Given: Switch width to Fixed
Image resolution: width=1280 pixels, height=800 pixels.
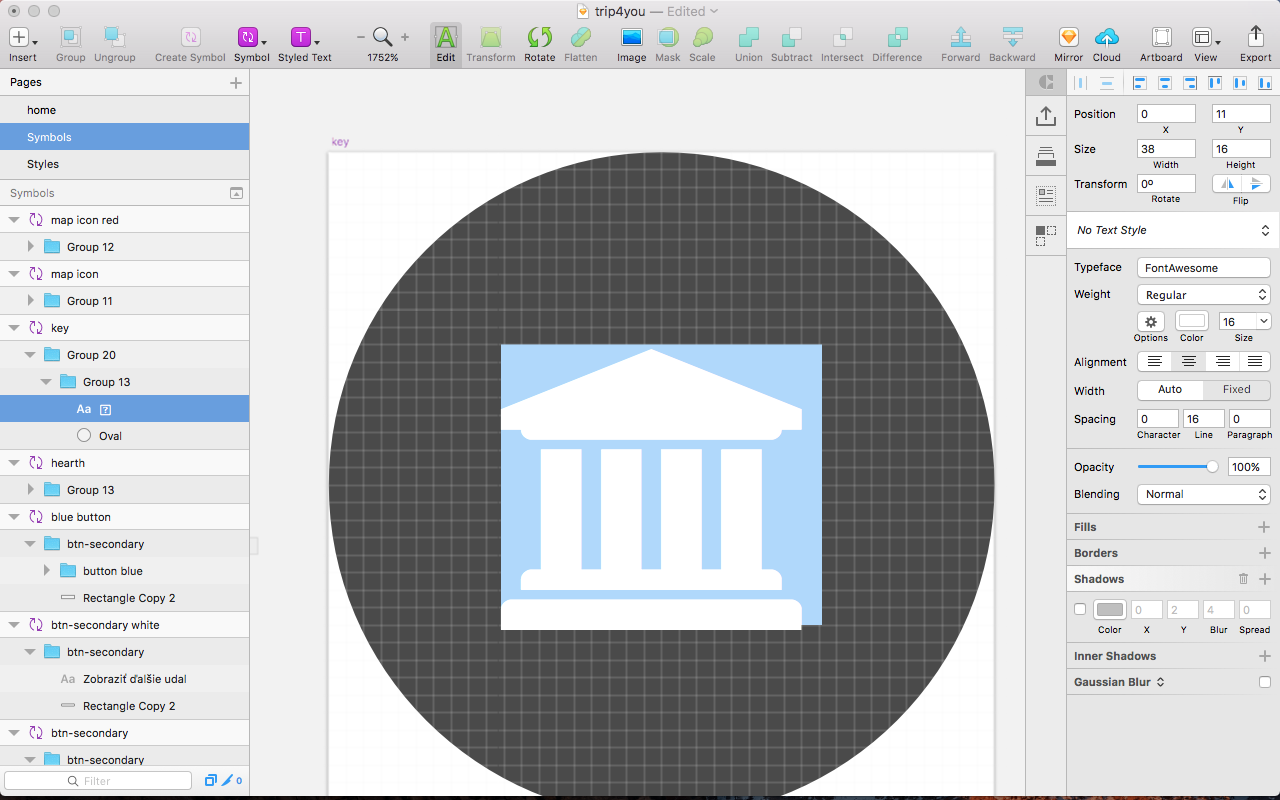Looking at the screenshot, I should pos(1236,389).
